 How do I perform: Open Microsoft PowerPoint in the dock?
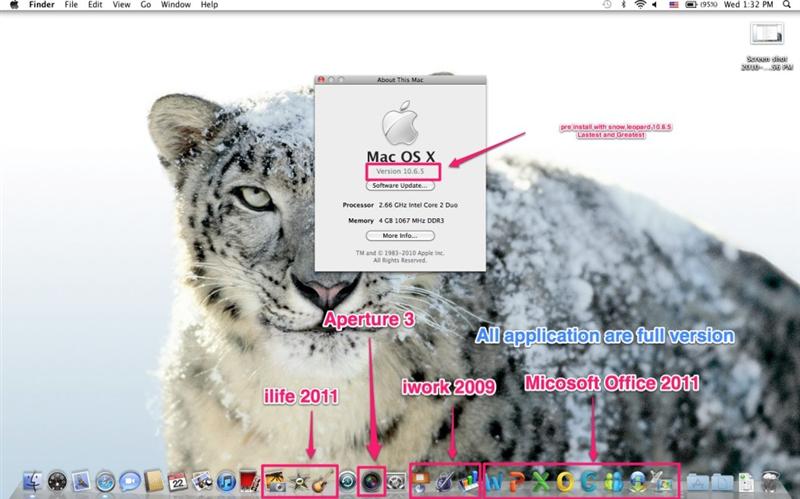pyautogui.click(x=518, y=482)
